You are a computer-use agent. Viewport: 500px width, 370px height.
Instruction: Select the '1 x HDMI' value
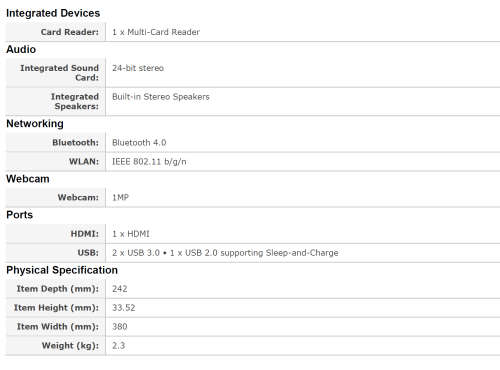(x=131, y=234)
